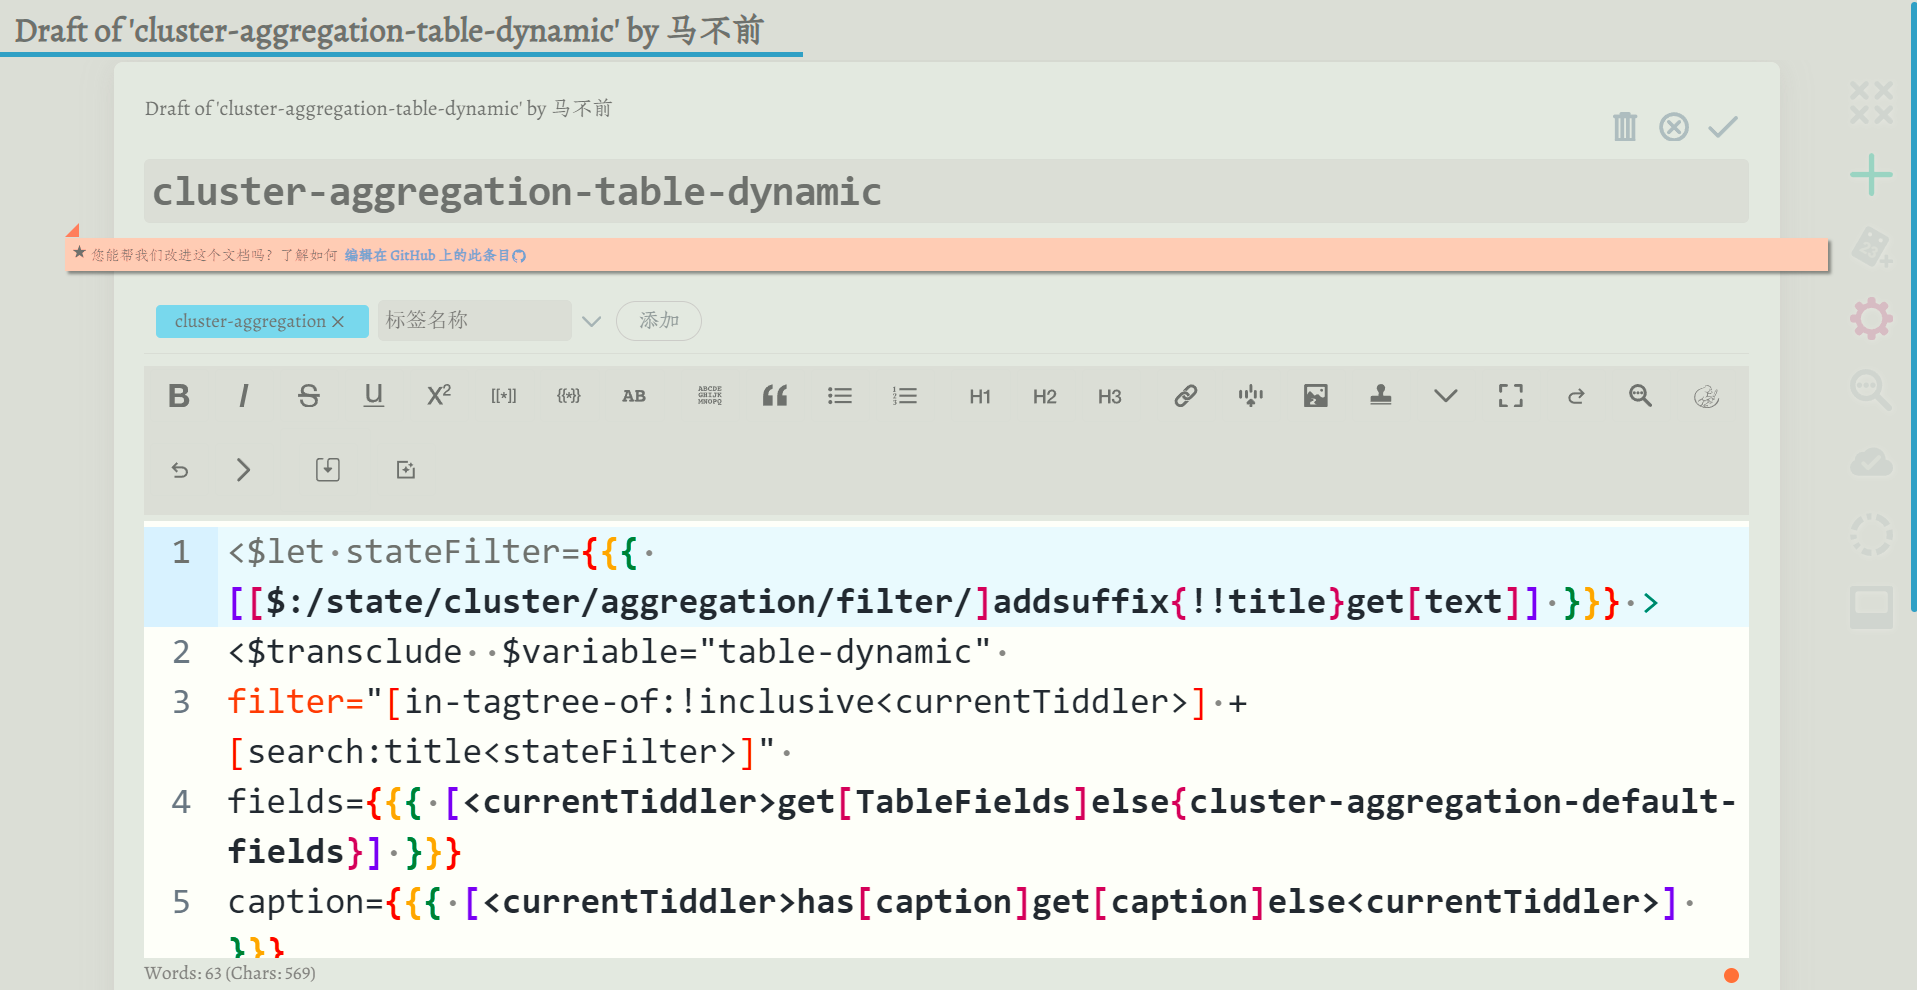Click the new document sparkle icon
This screenshot has width=1917, height=990.
(406, 470)
